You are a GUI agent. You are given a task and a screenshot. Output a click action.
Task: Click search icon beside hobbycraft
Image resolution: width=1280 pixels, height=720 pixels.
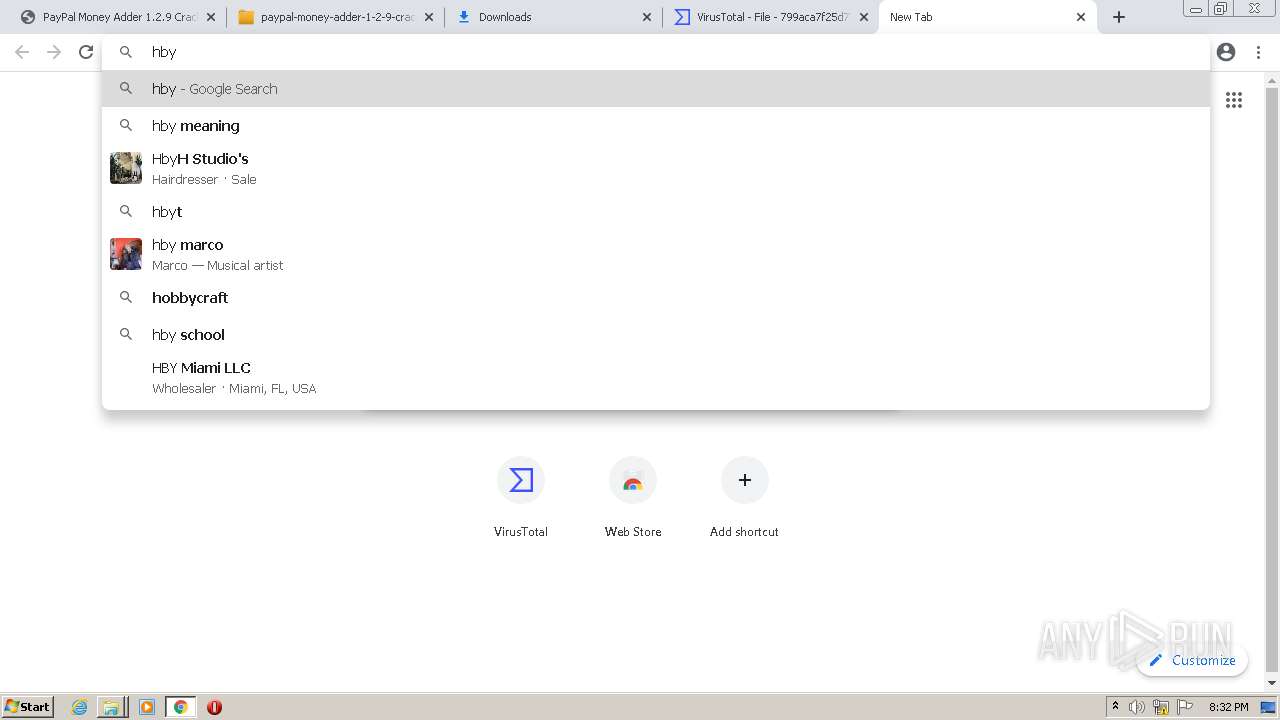pyautogui.click(x=126, y=297)
